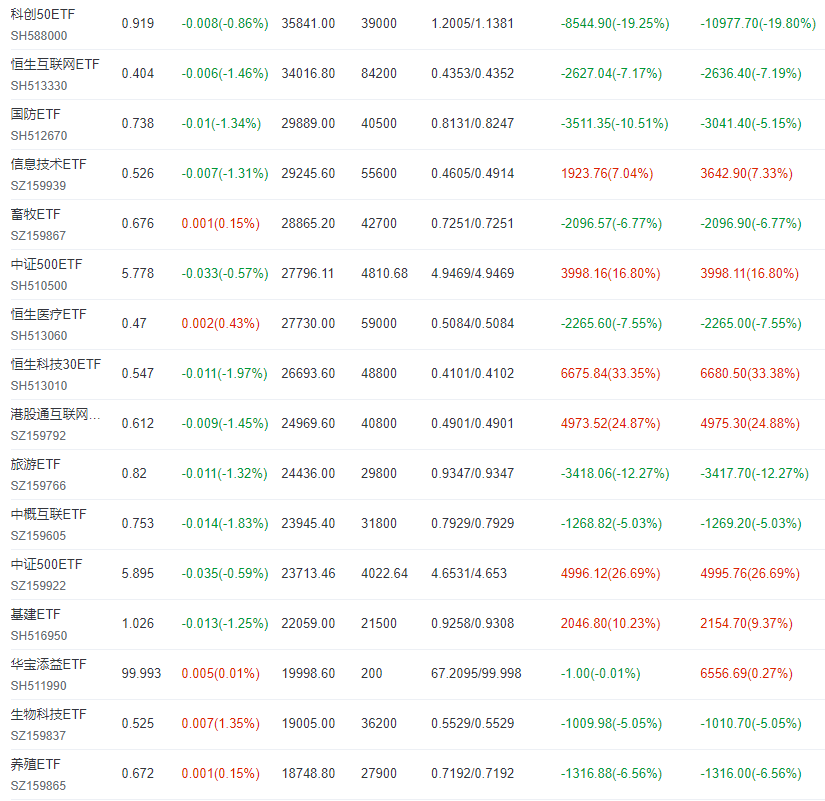Select code SZ159922
Image resolution: width=825 pixels, height=801 pixels.
pos(38,586)
